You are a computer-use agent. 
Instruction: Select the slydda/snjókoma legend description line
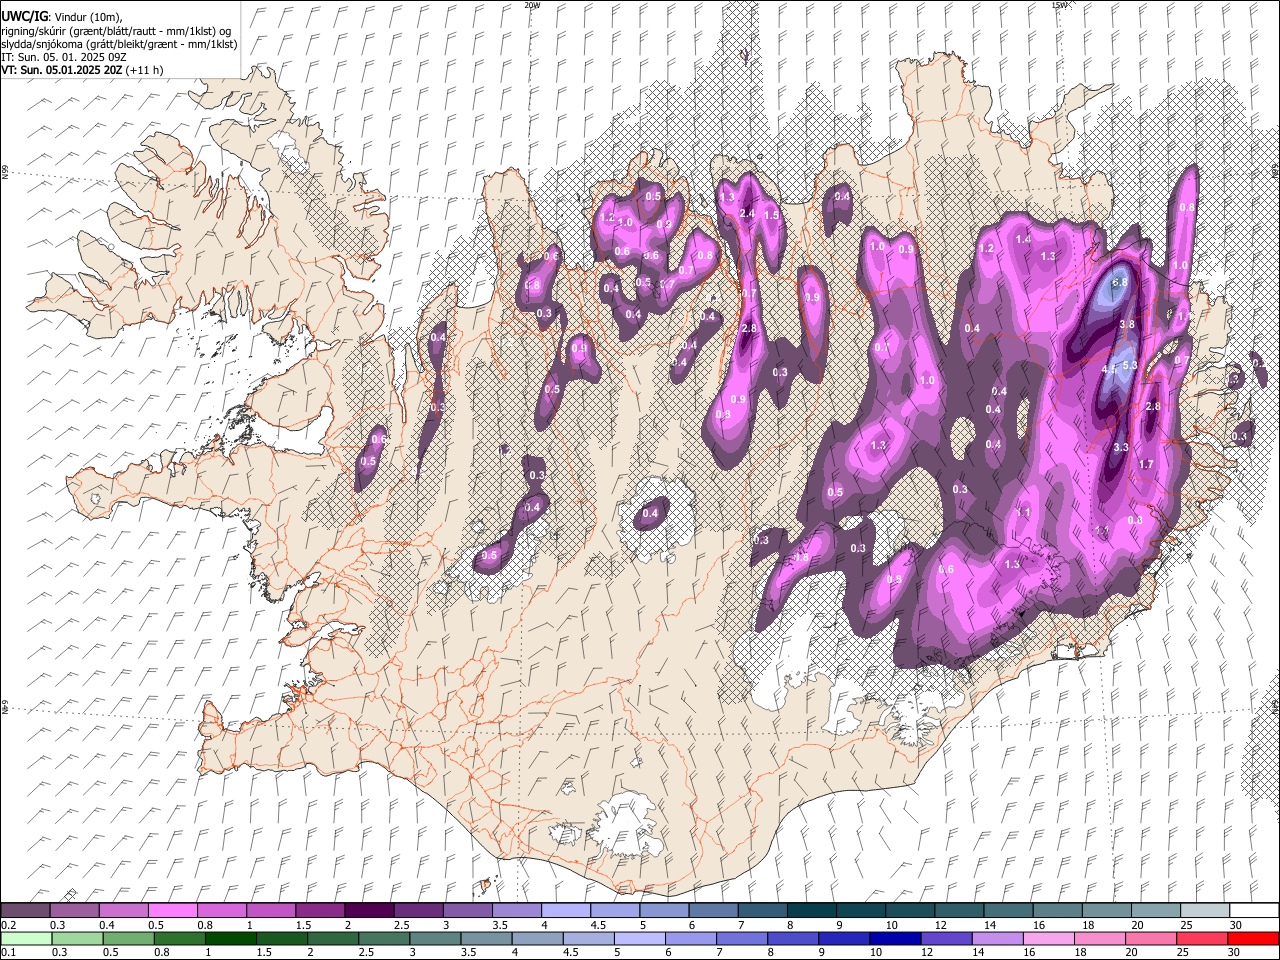[119, 44]
